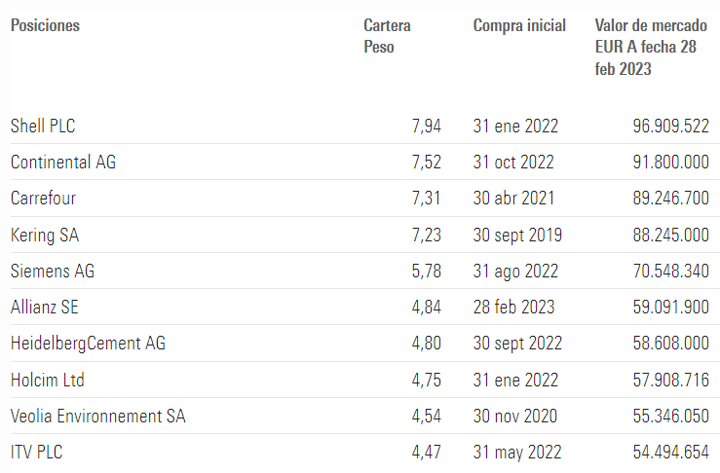720x473 pixels.
Task: Select the HeidelbergCement AG holding
Action: coord(88,343)
